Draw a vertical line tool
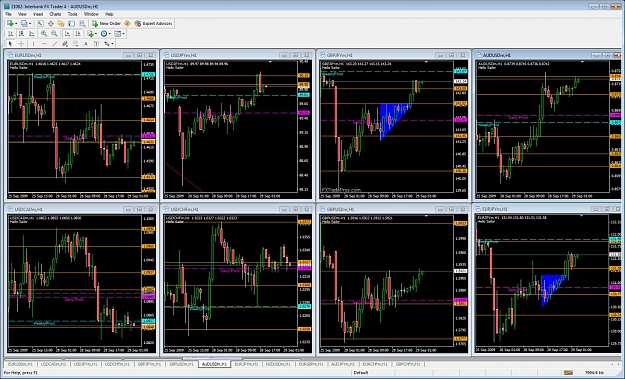 (33, 44)
